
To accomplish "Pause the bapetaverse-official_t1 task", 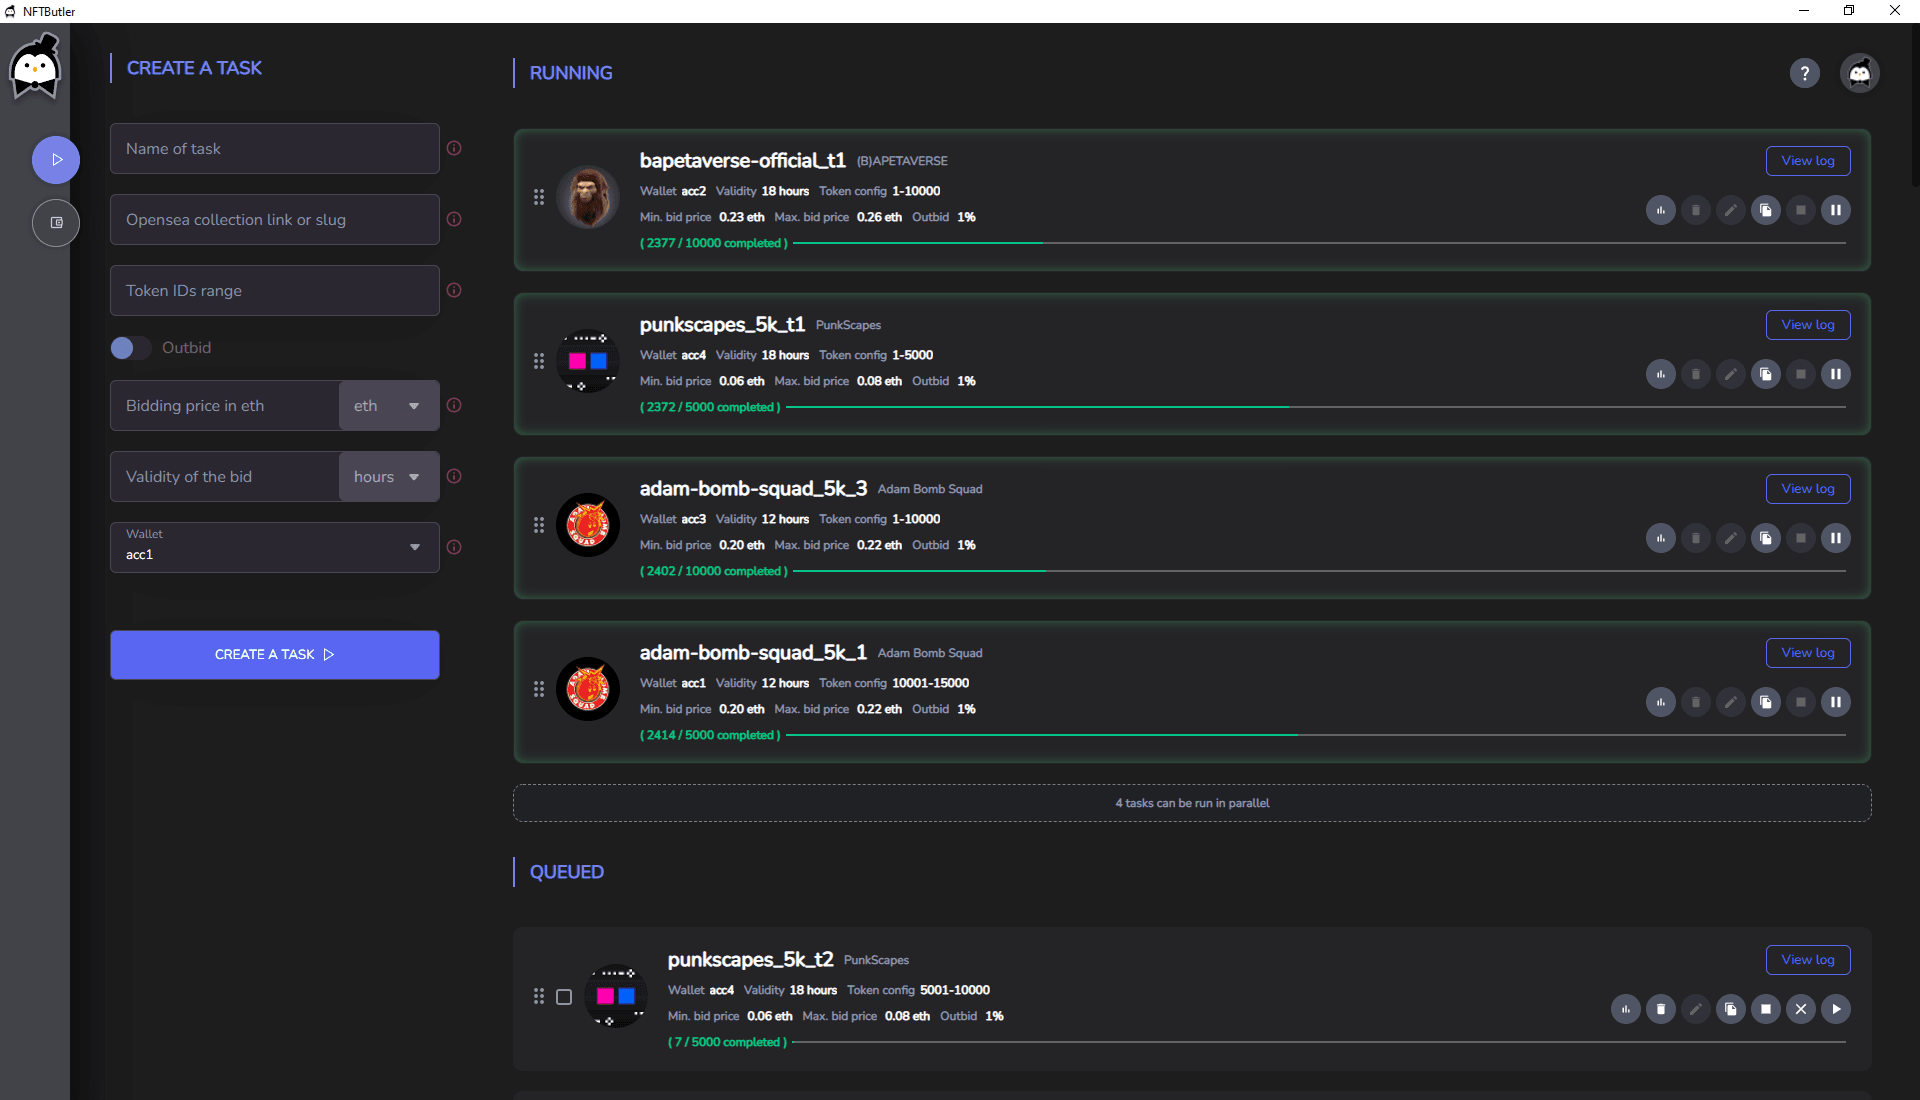I will 1836,210.
